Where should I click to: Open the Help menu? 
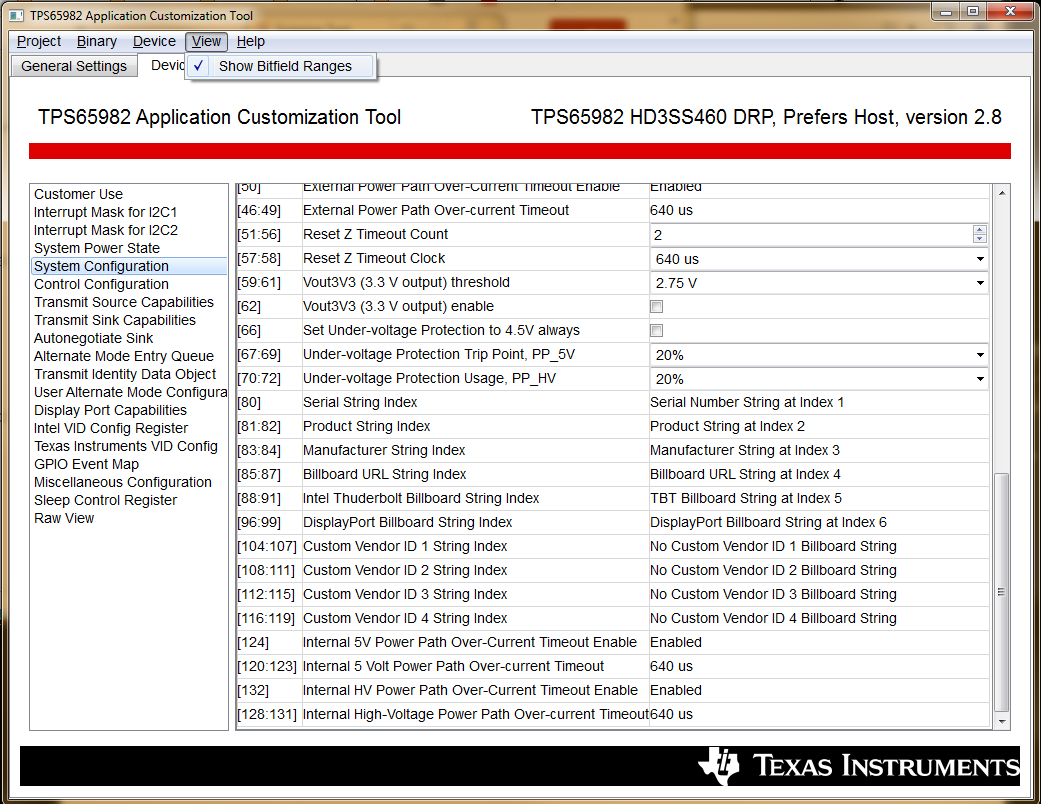pyautogui.click(x=250, y=41)
